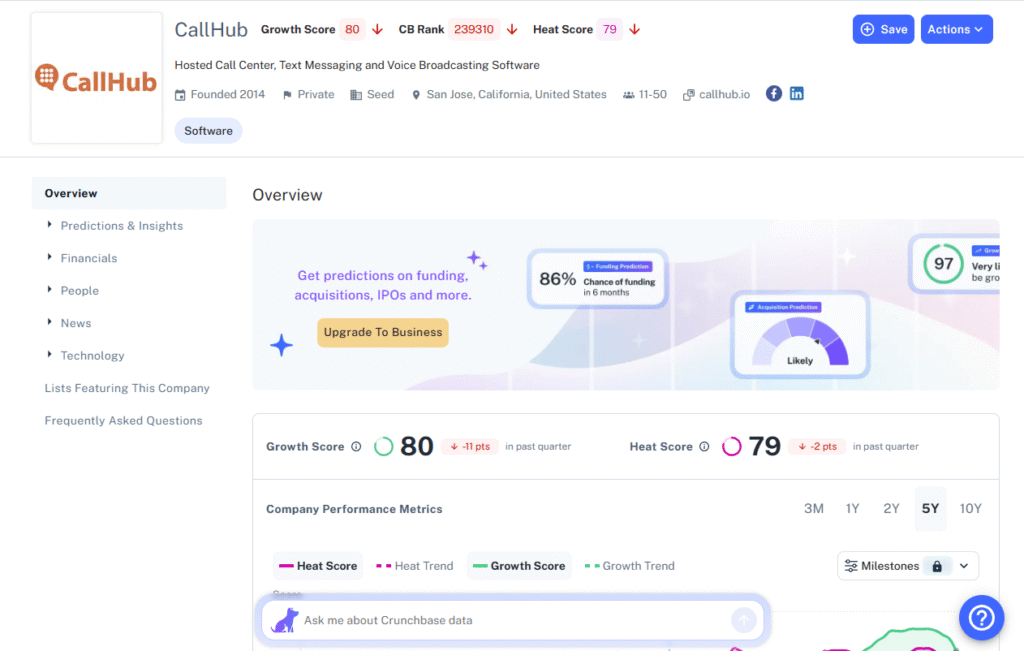Click Upgrade To Business button
Screen dimensions: 1024x651
(x=383, y=332)
